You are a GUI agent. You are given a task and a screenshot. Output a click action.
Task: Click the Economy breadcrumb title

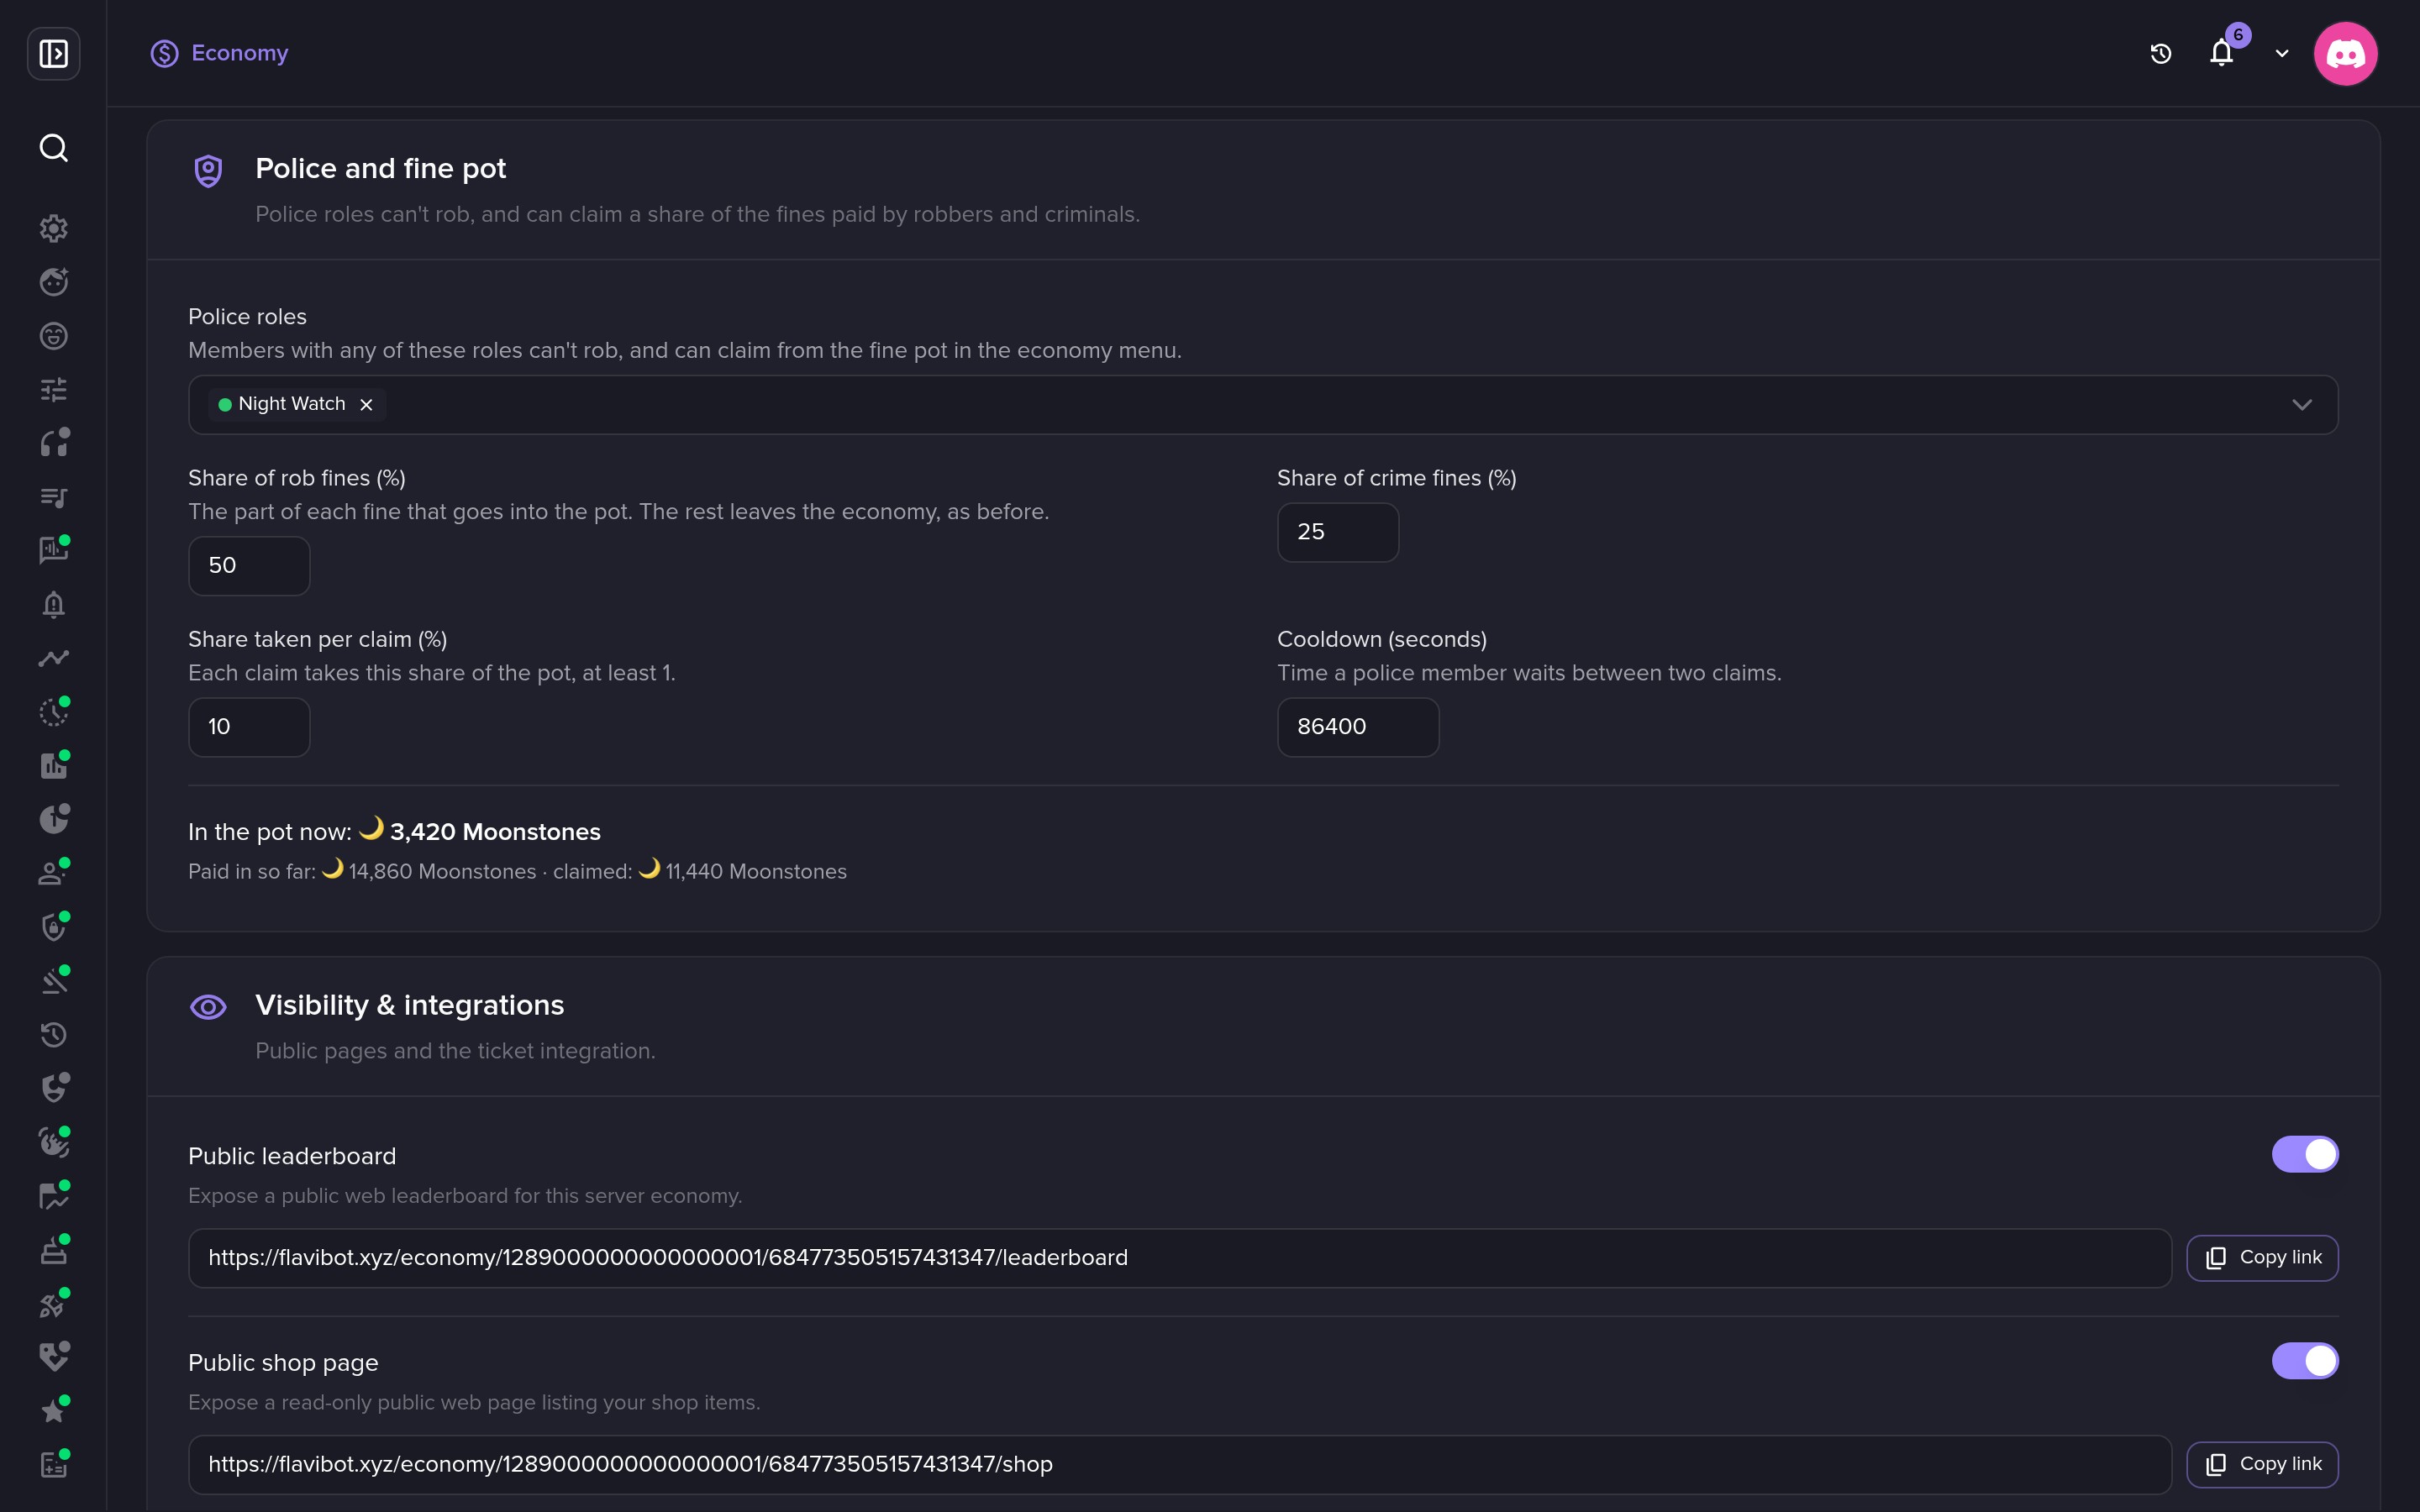tap(239, 53)
